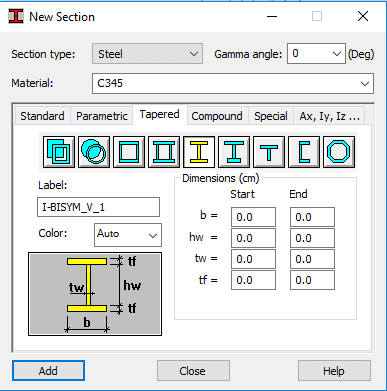
Task: Click the Start tw dimension field
Action: pos(253,259)
